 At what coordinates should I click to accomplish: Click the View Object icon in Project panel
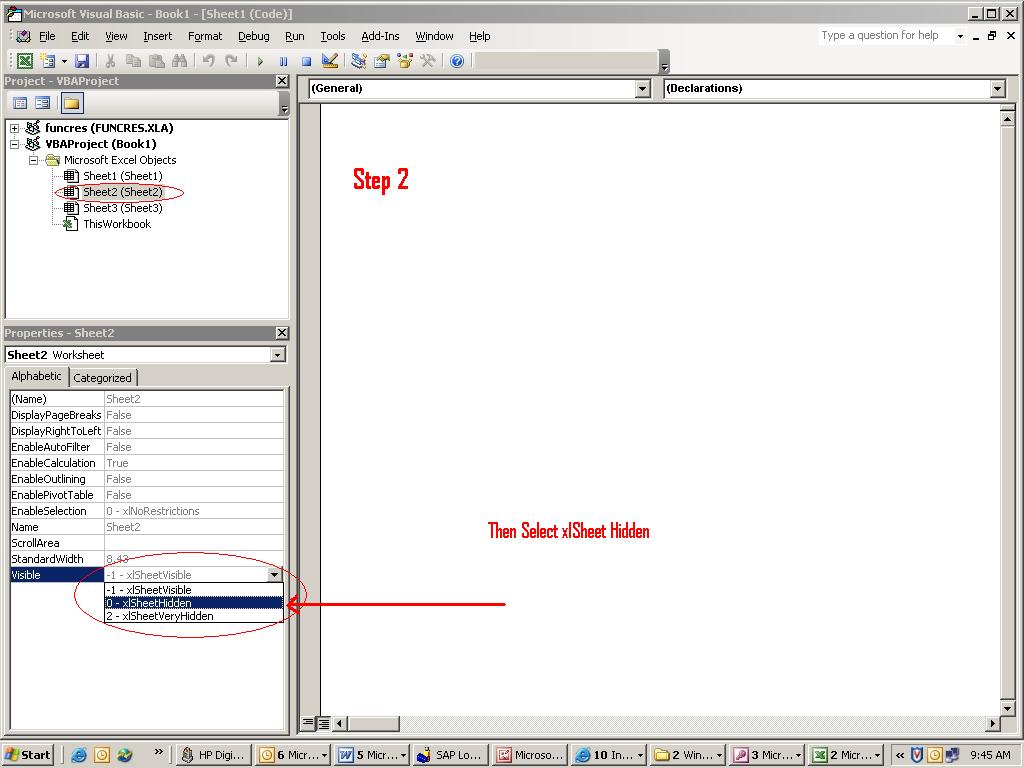[43, 103]
